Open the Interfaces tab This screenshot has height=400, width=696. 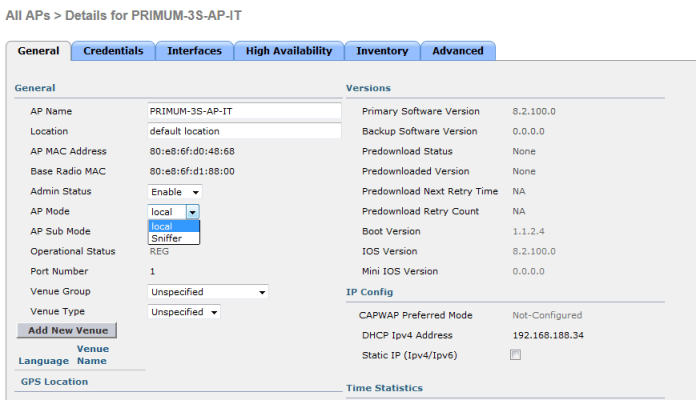(x=194, y=51)
